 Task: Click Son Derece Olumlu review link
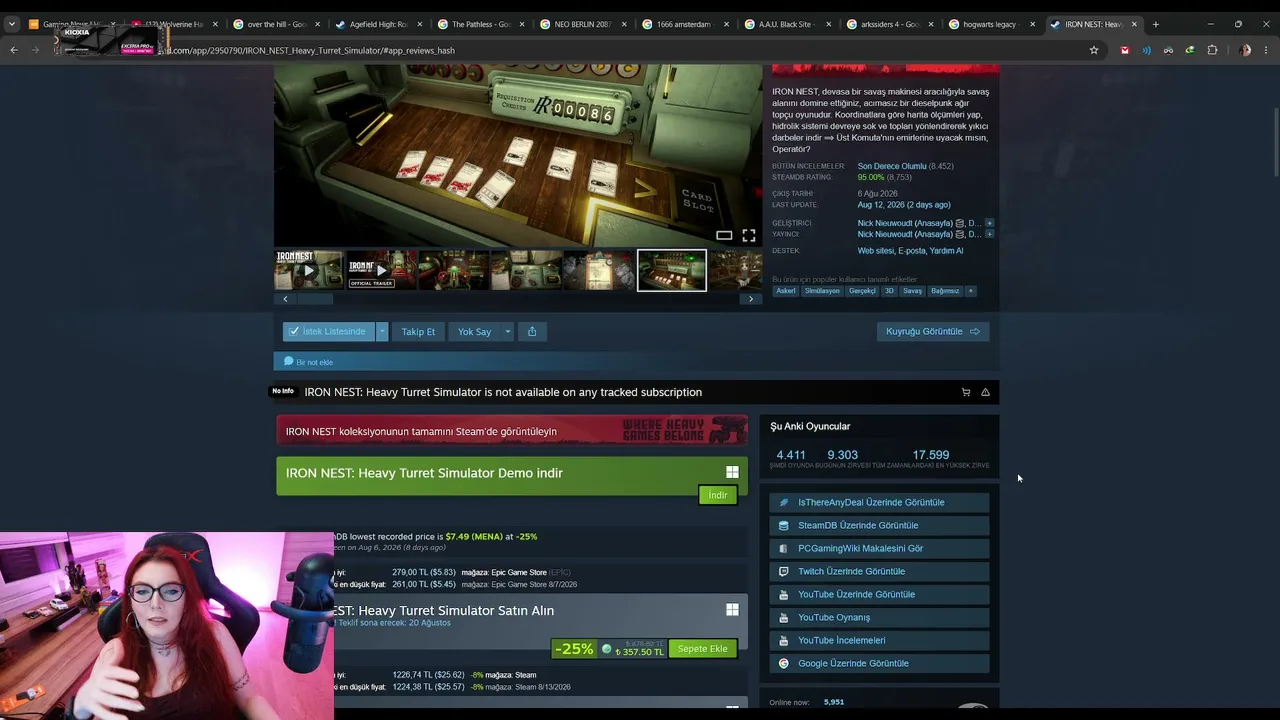[892, 166]
